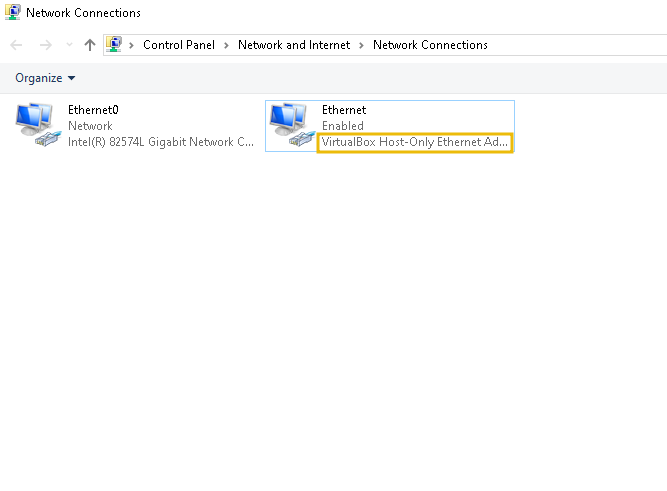Screen dimensions: 667x491
Task: Expand chevron before Control Panel breadcrumb
Action: click(x=131, y=45)
